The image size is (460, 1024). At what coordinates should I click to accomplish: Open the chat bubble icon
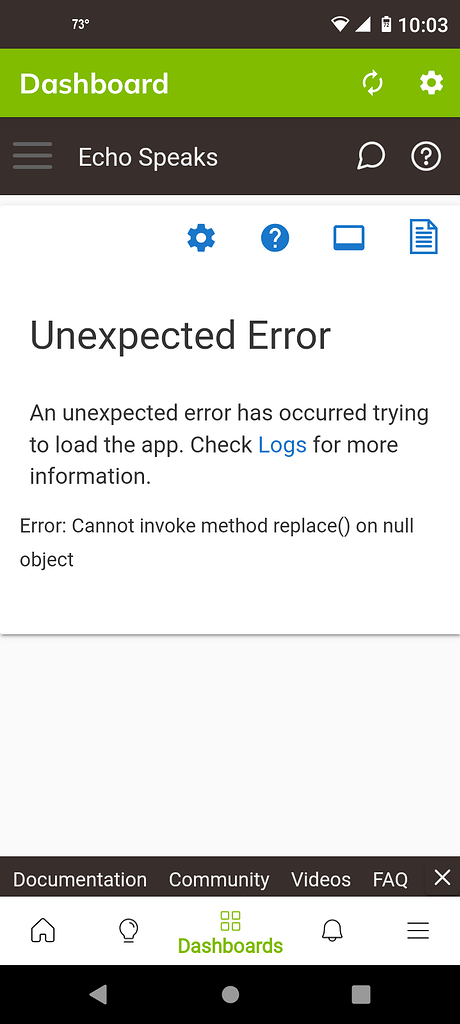coord(370,157)
